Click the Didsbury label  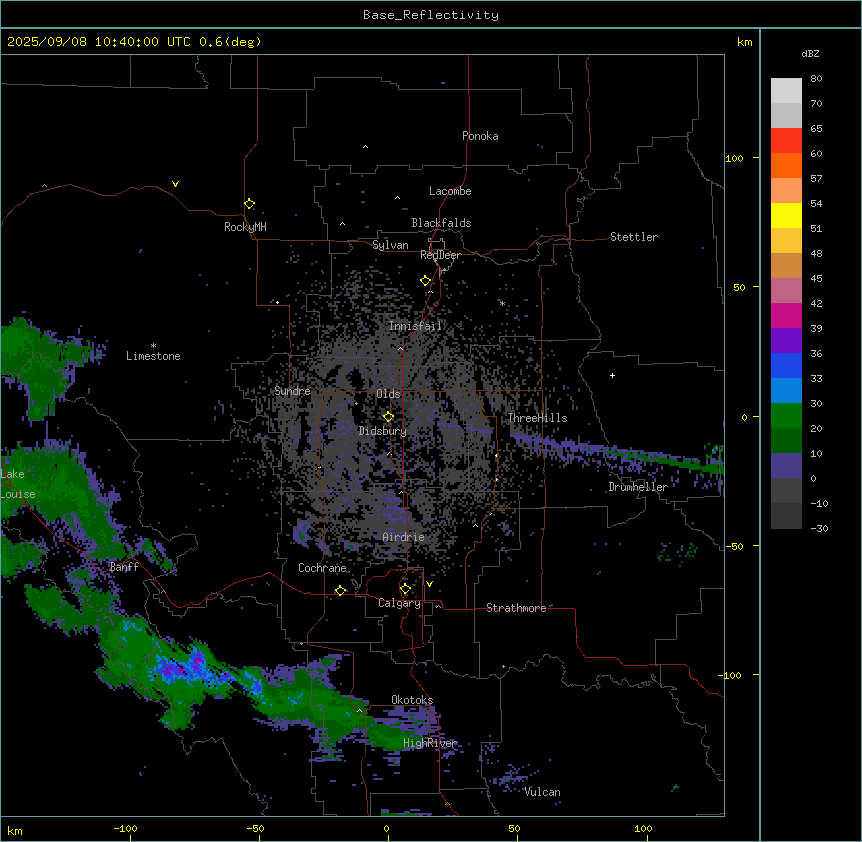click(383, 431)
